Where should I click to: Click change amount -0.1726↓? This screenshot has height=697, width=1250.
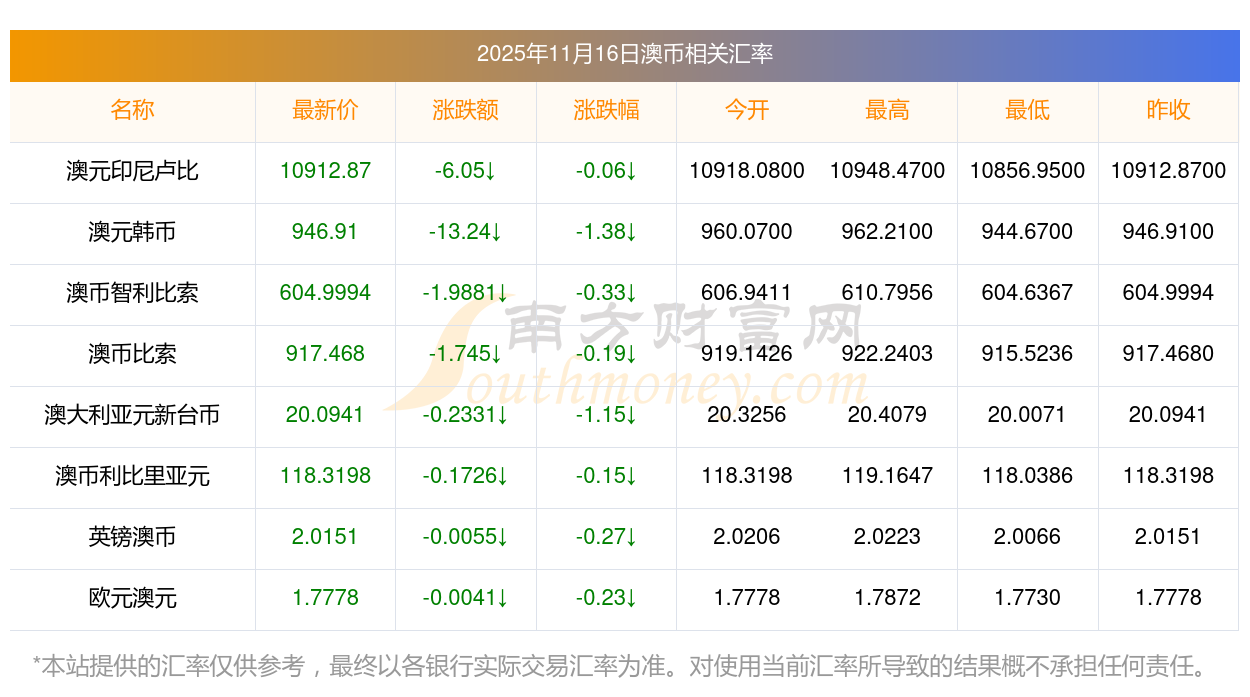[x=466, y=476]
